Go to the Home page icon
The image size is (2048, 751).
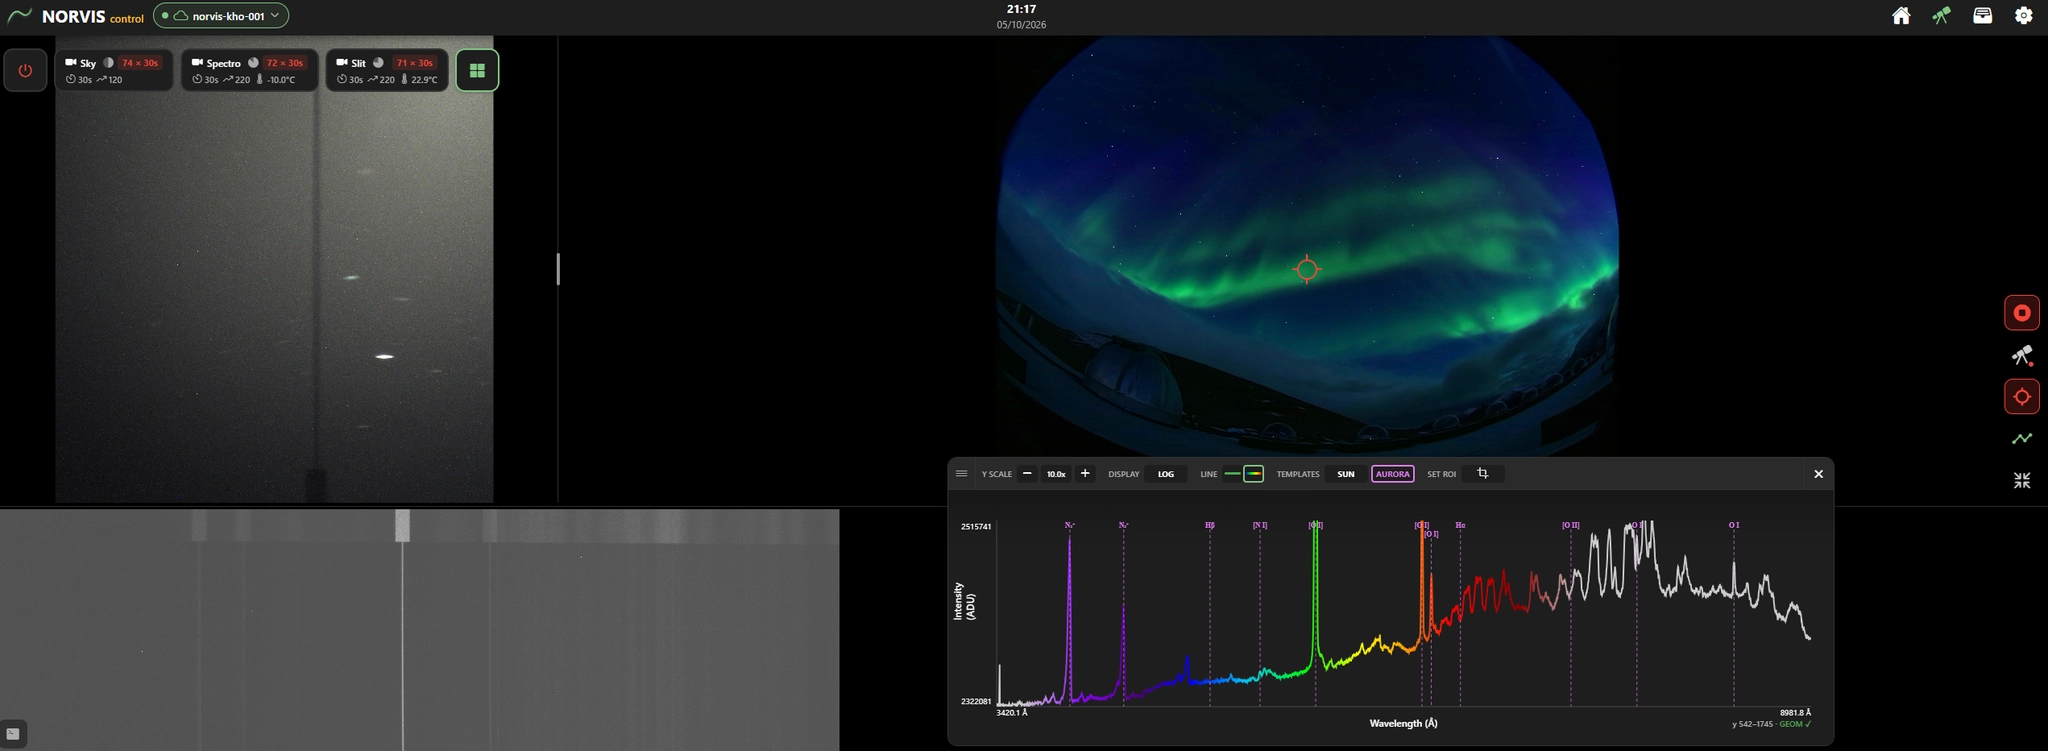[1901, 16]
